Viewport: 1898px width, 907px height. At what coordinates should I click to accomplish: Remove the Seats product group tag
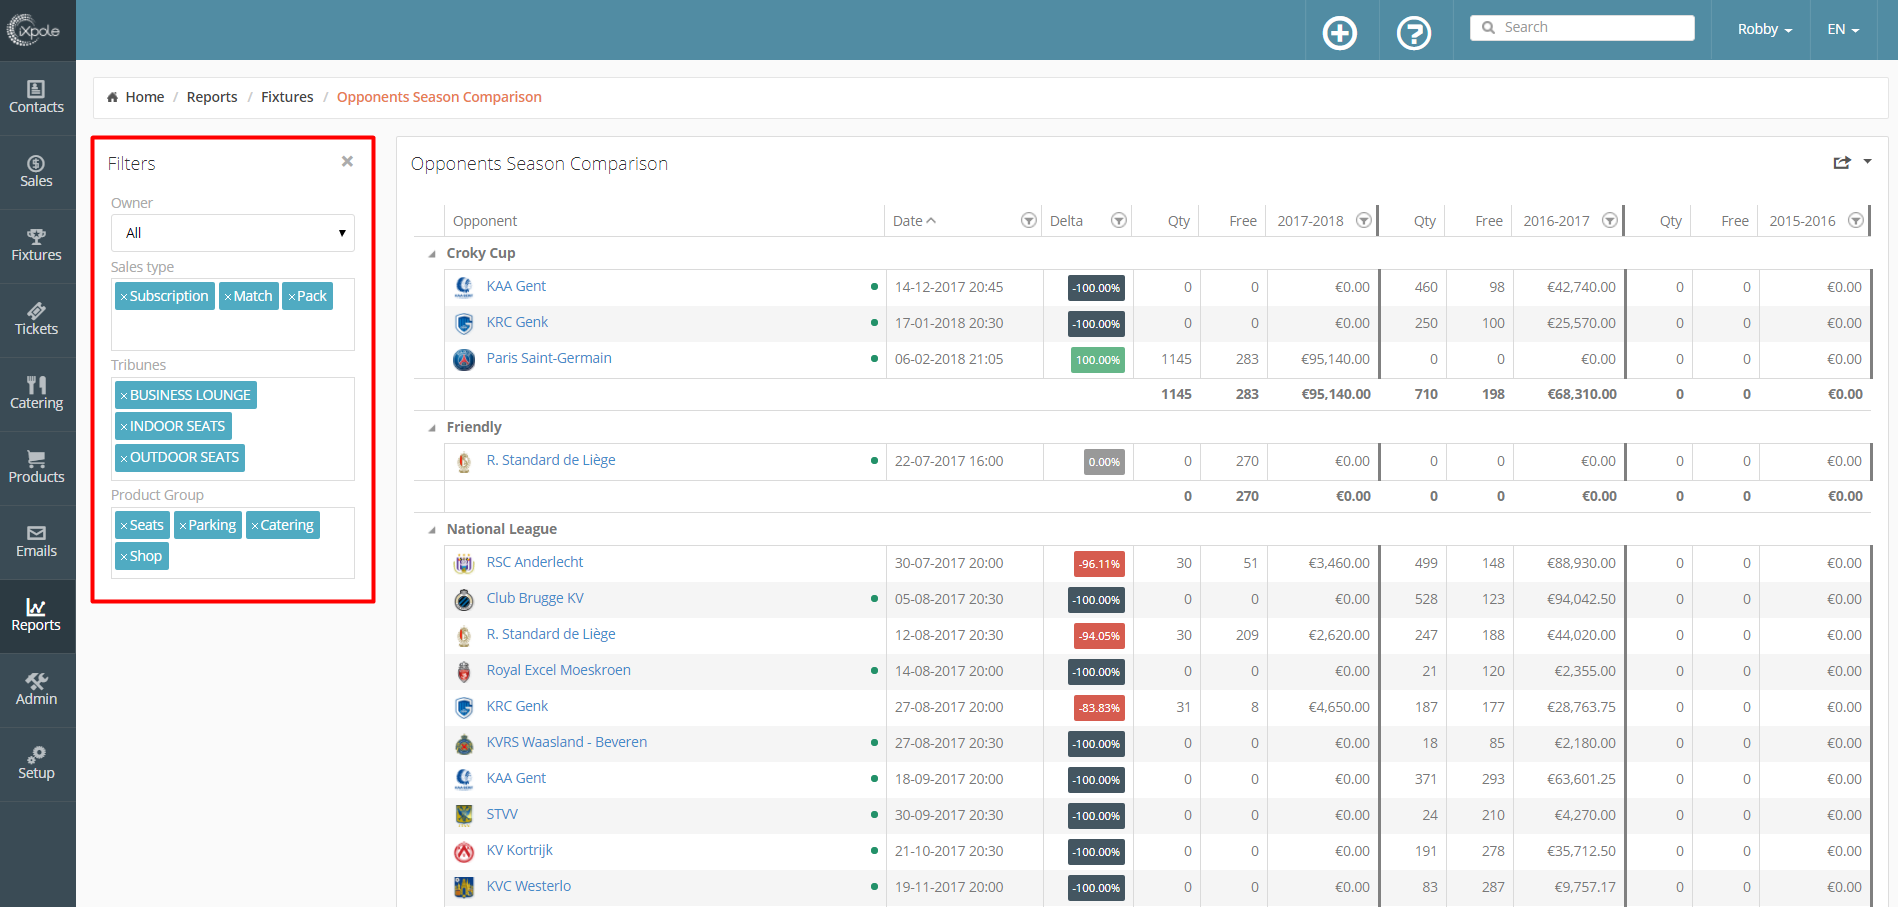[124, 526]
